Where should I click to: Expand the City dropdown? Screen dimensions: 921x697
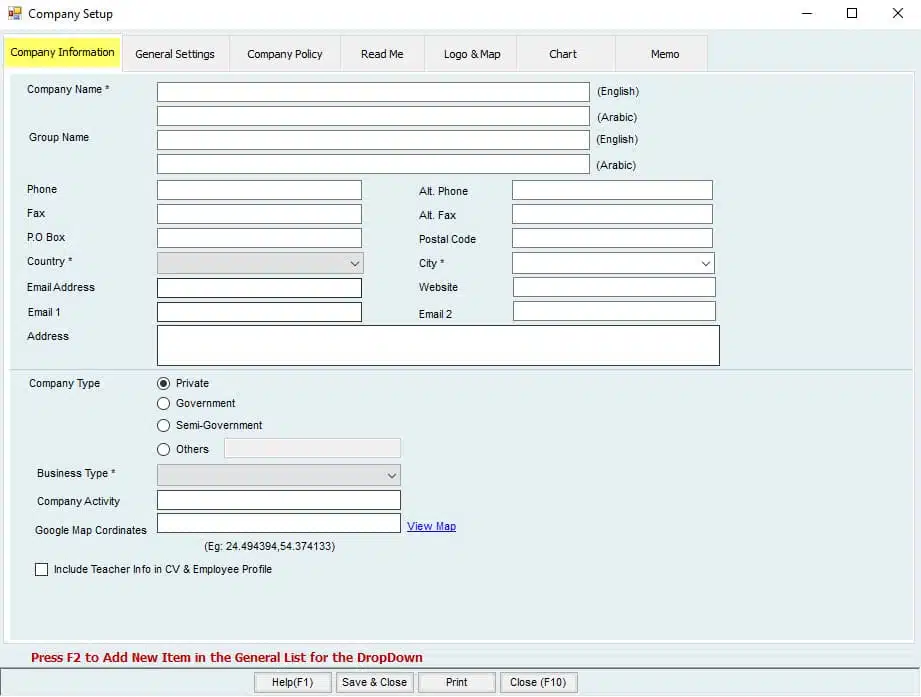coord(706,263)
